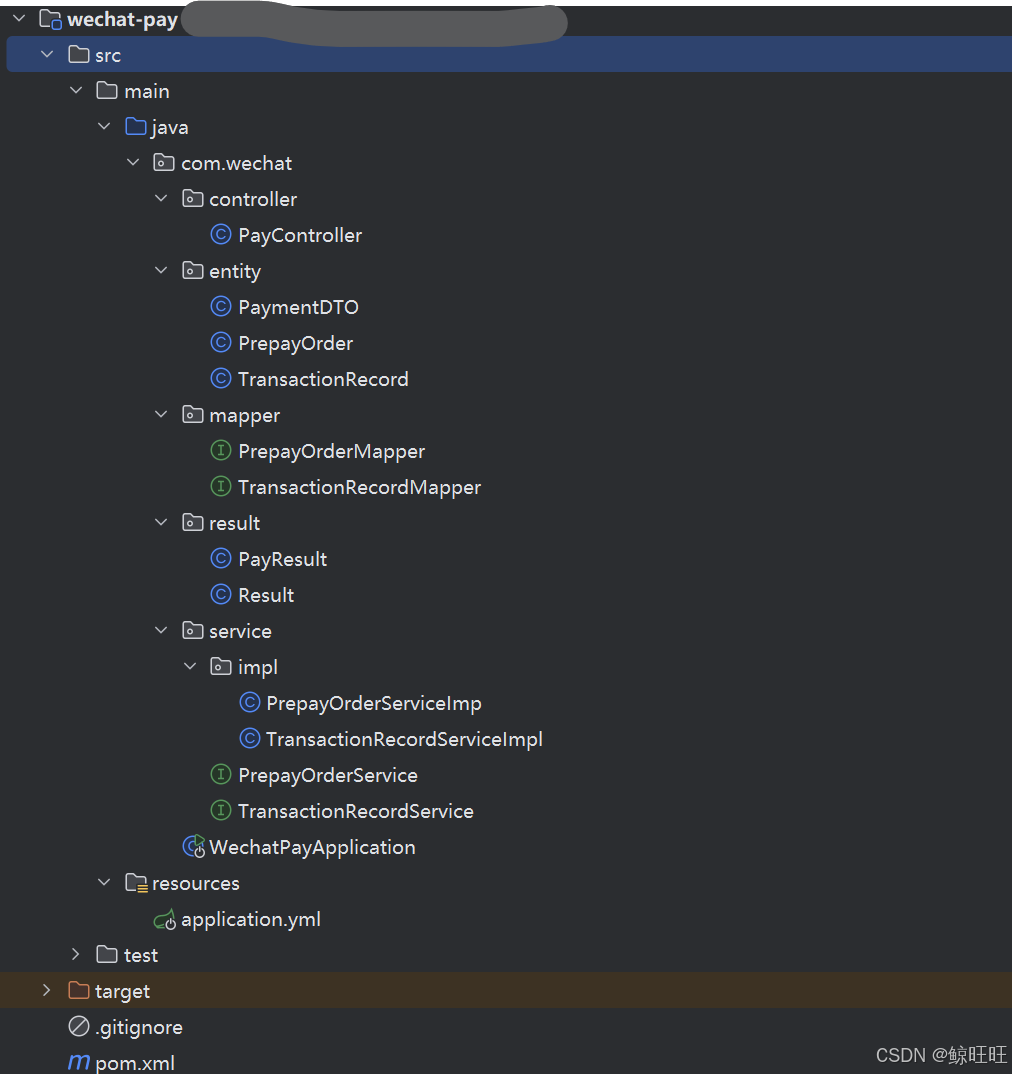1012x1074 pixels.
Task: Click the PayResult class icon
Action: 221,558
